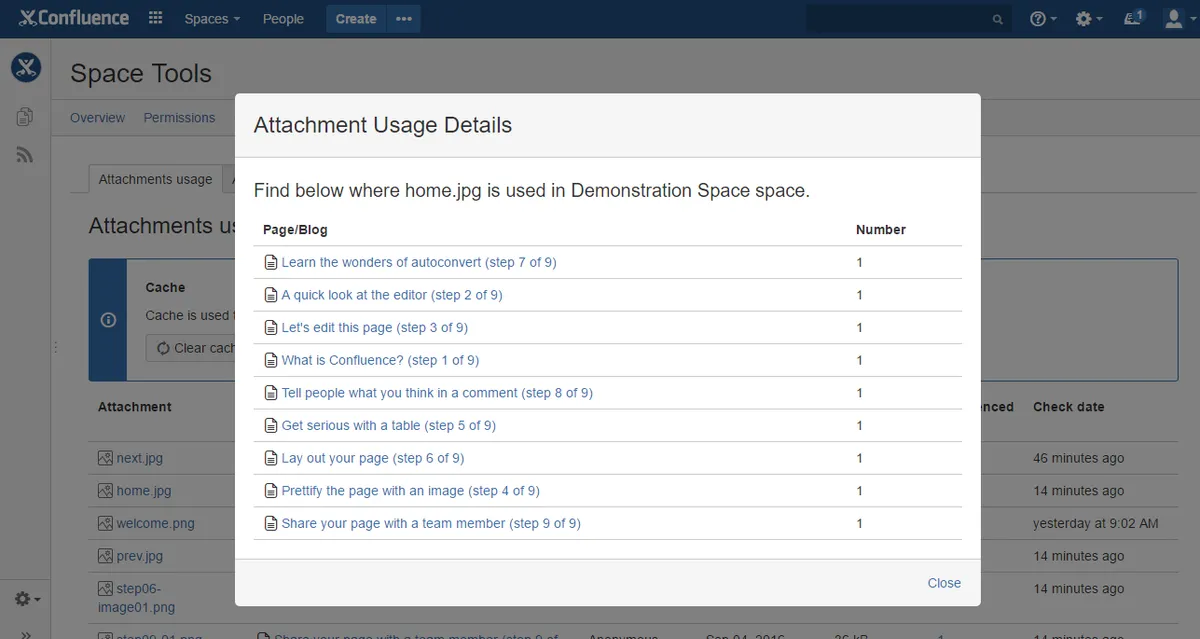Open the administration gear menu in header
Image resolution: width=1200 pixels, height=639 pixels.
[x=1088, y=19]
